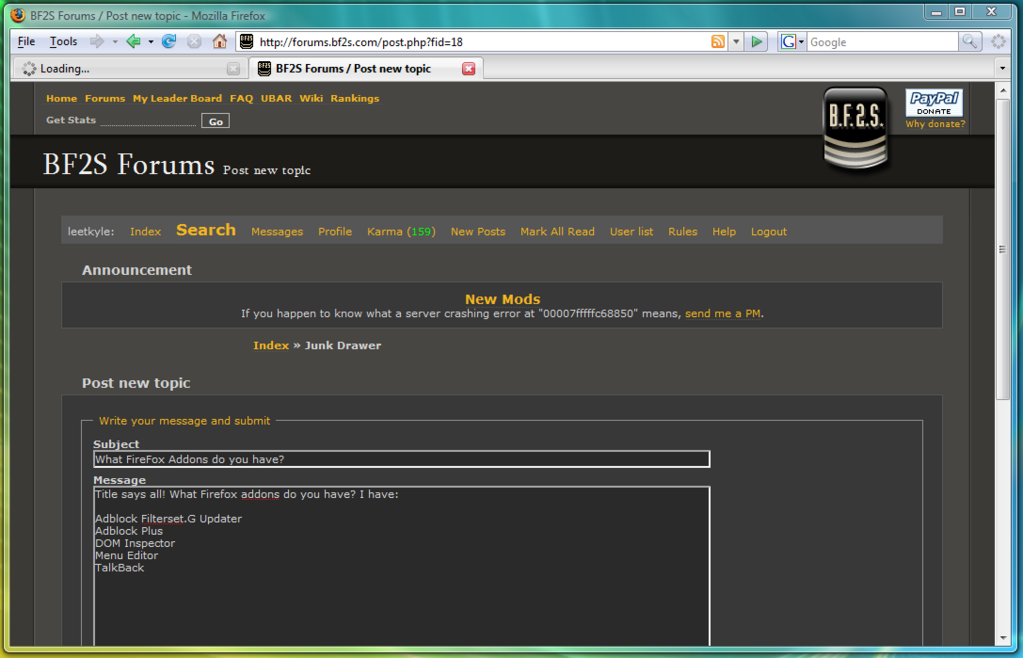
Task: Close the BF2S Forums tab
Action: tap(468, 68)
